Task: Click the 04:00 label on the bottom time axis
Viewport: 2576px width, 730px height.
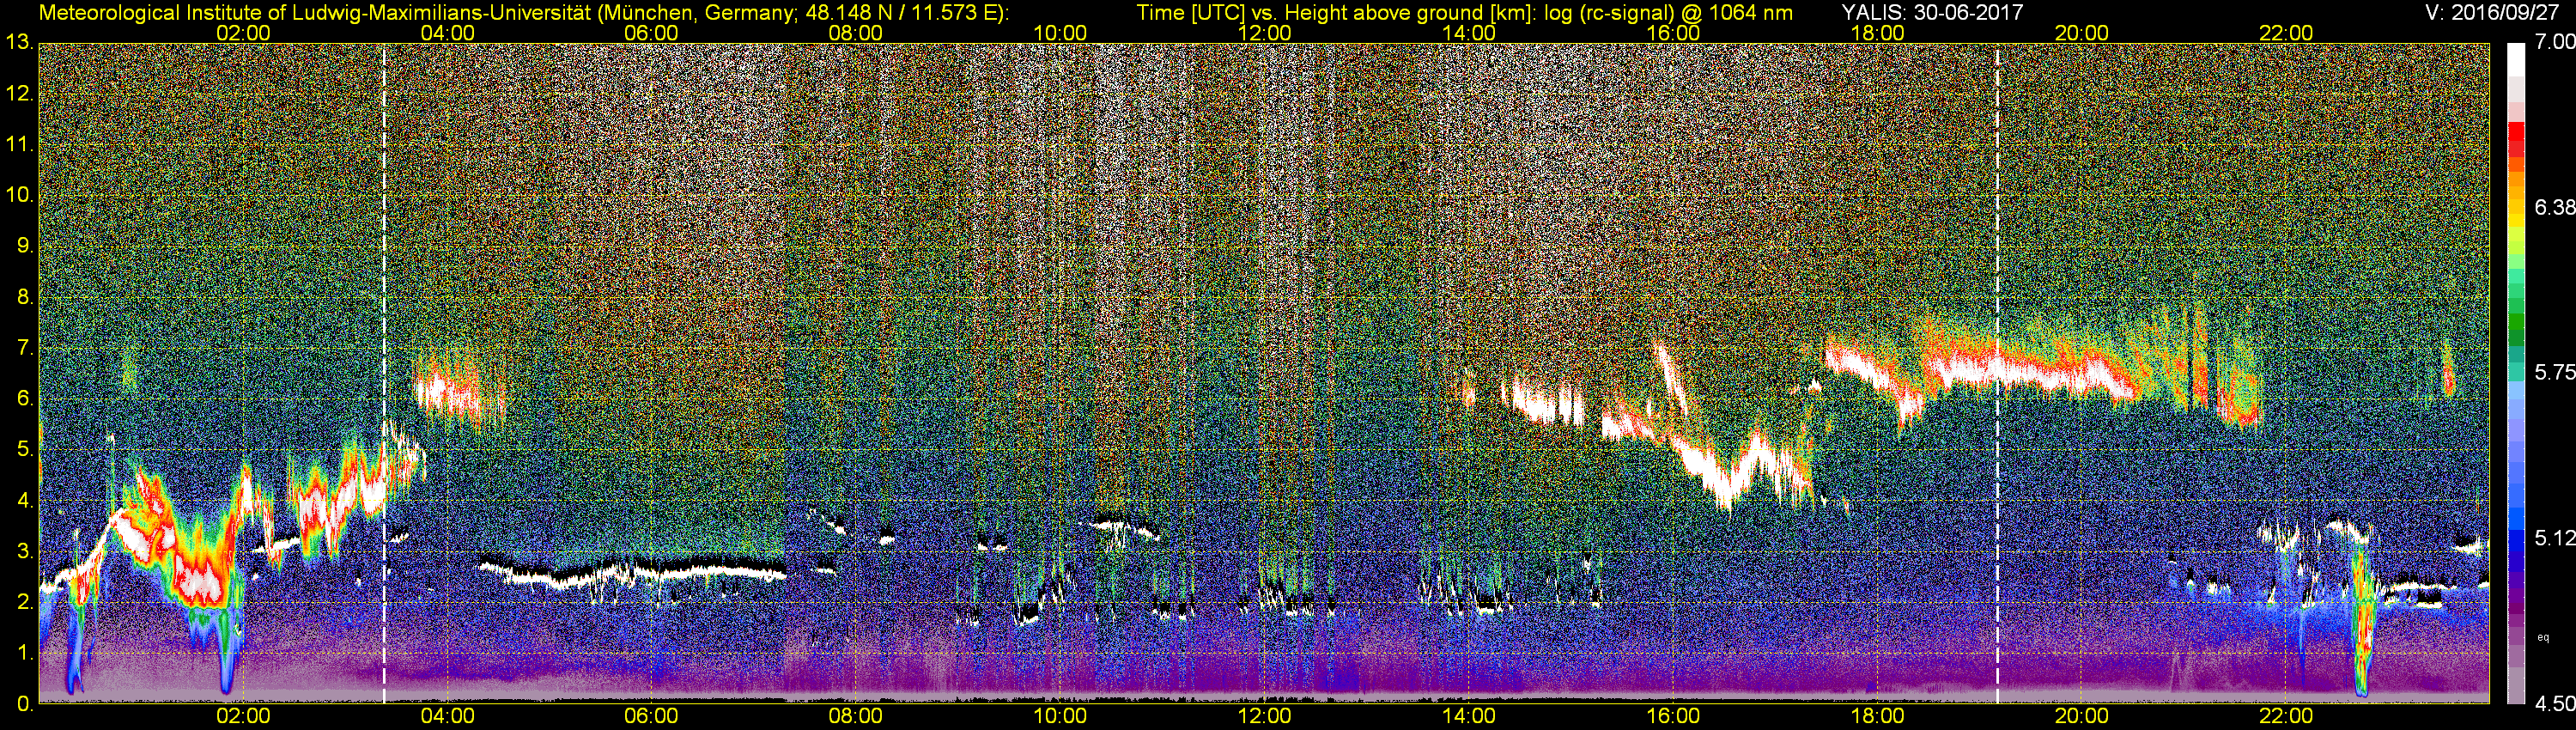Action: coord(447,717)
